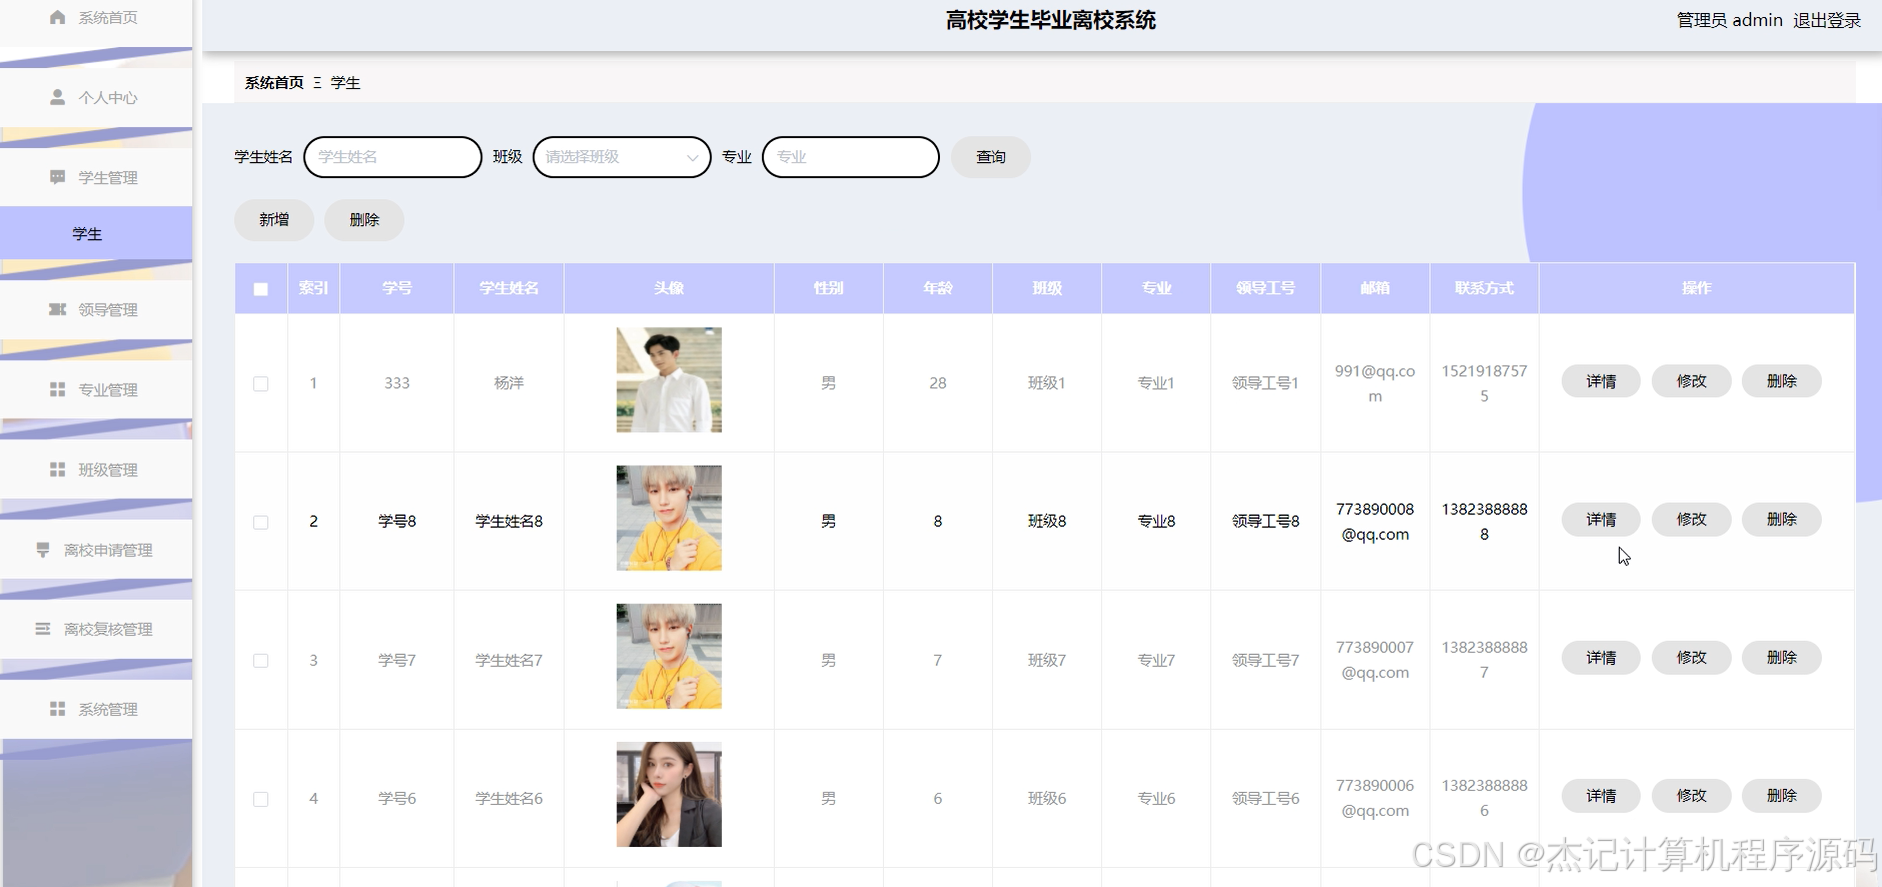The image size is (1882, 887).
Task: Click the grid icon beside 班级管理
Action: (x=58, y=469)
